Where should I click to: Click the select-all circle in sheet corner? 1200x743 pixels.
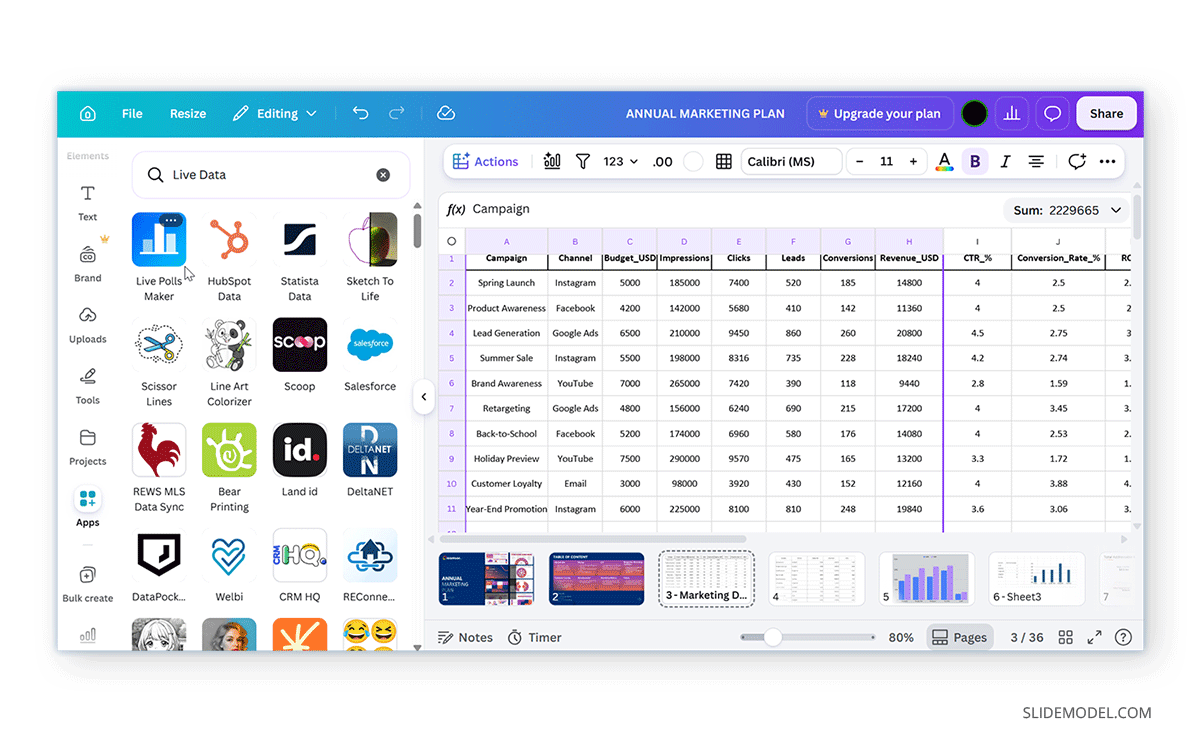451,241
